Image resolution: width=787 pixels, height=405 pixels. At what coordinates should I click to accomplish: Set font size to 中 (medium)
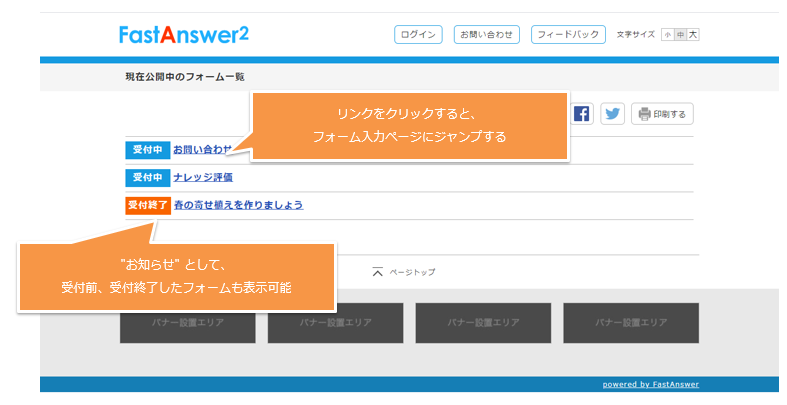tap(680, 35)
